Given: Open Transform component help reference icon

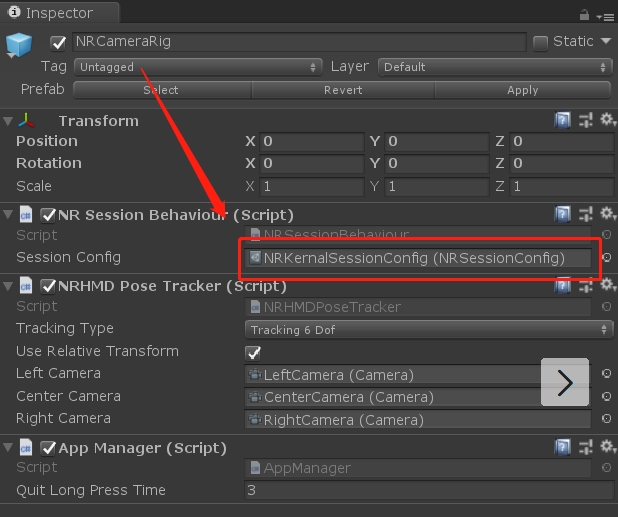Looking at the screenshot, I should 564,121.
